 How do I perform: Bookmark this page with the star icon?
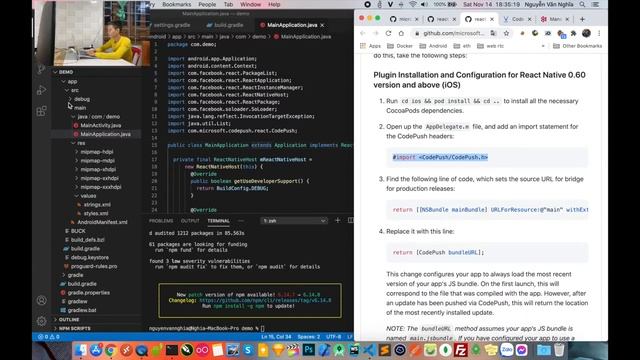click(506, 33)
